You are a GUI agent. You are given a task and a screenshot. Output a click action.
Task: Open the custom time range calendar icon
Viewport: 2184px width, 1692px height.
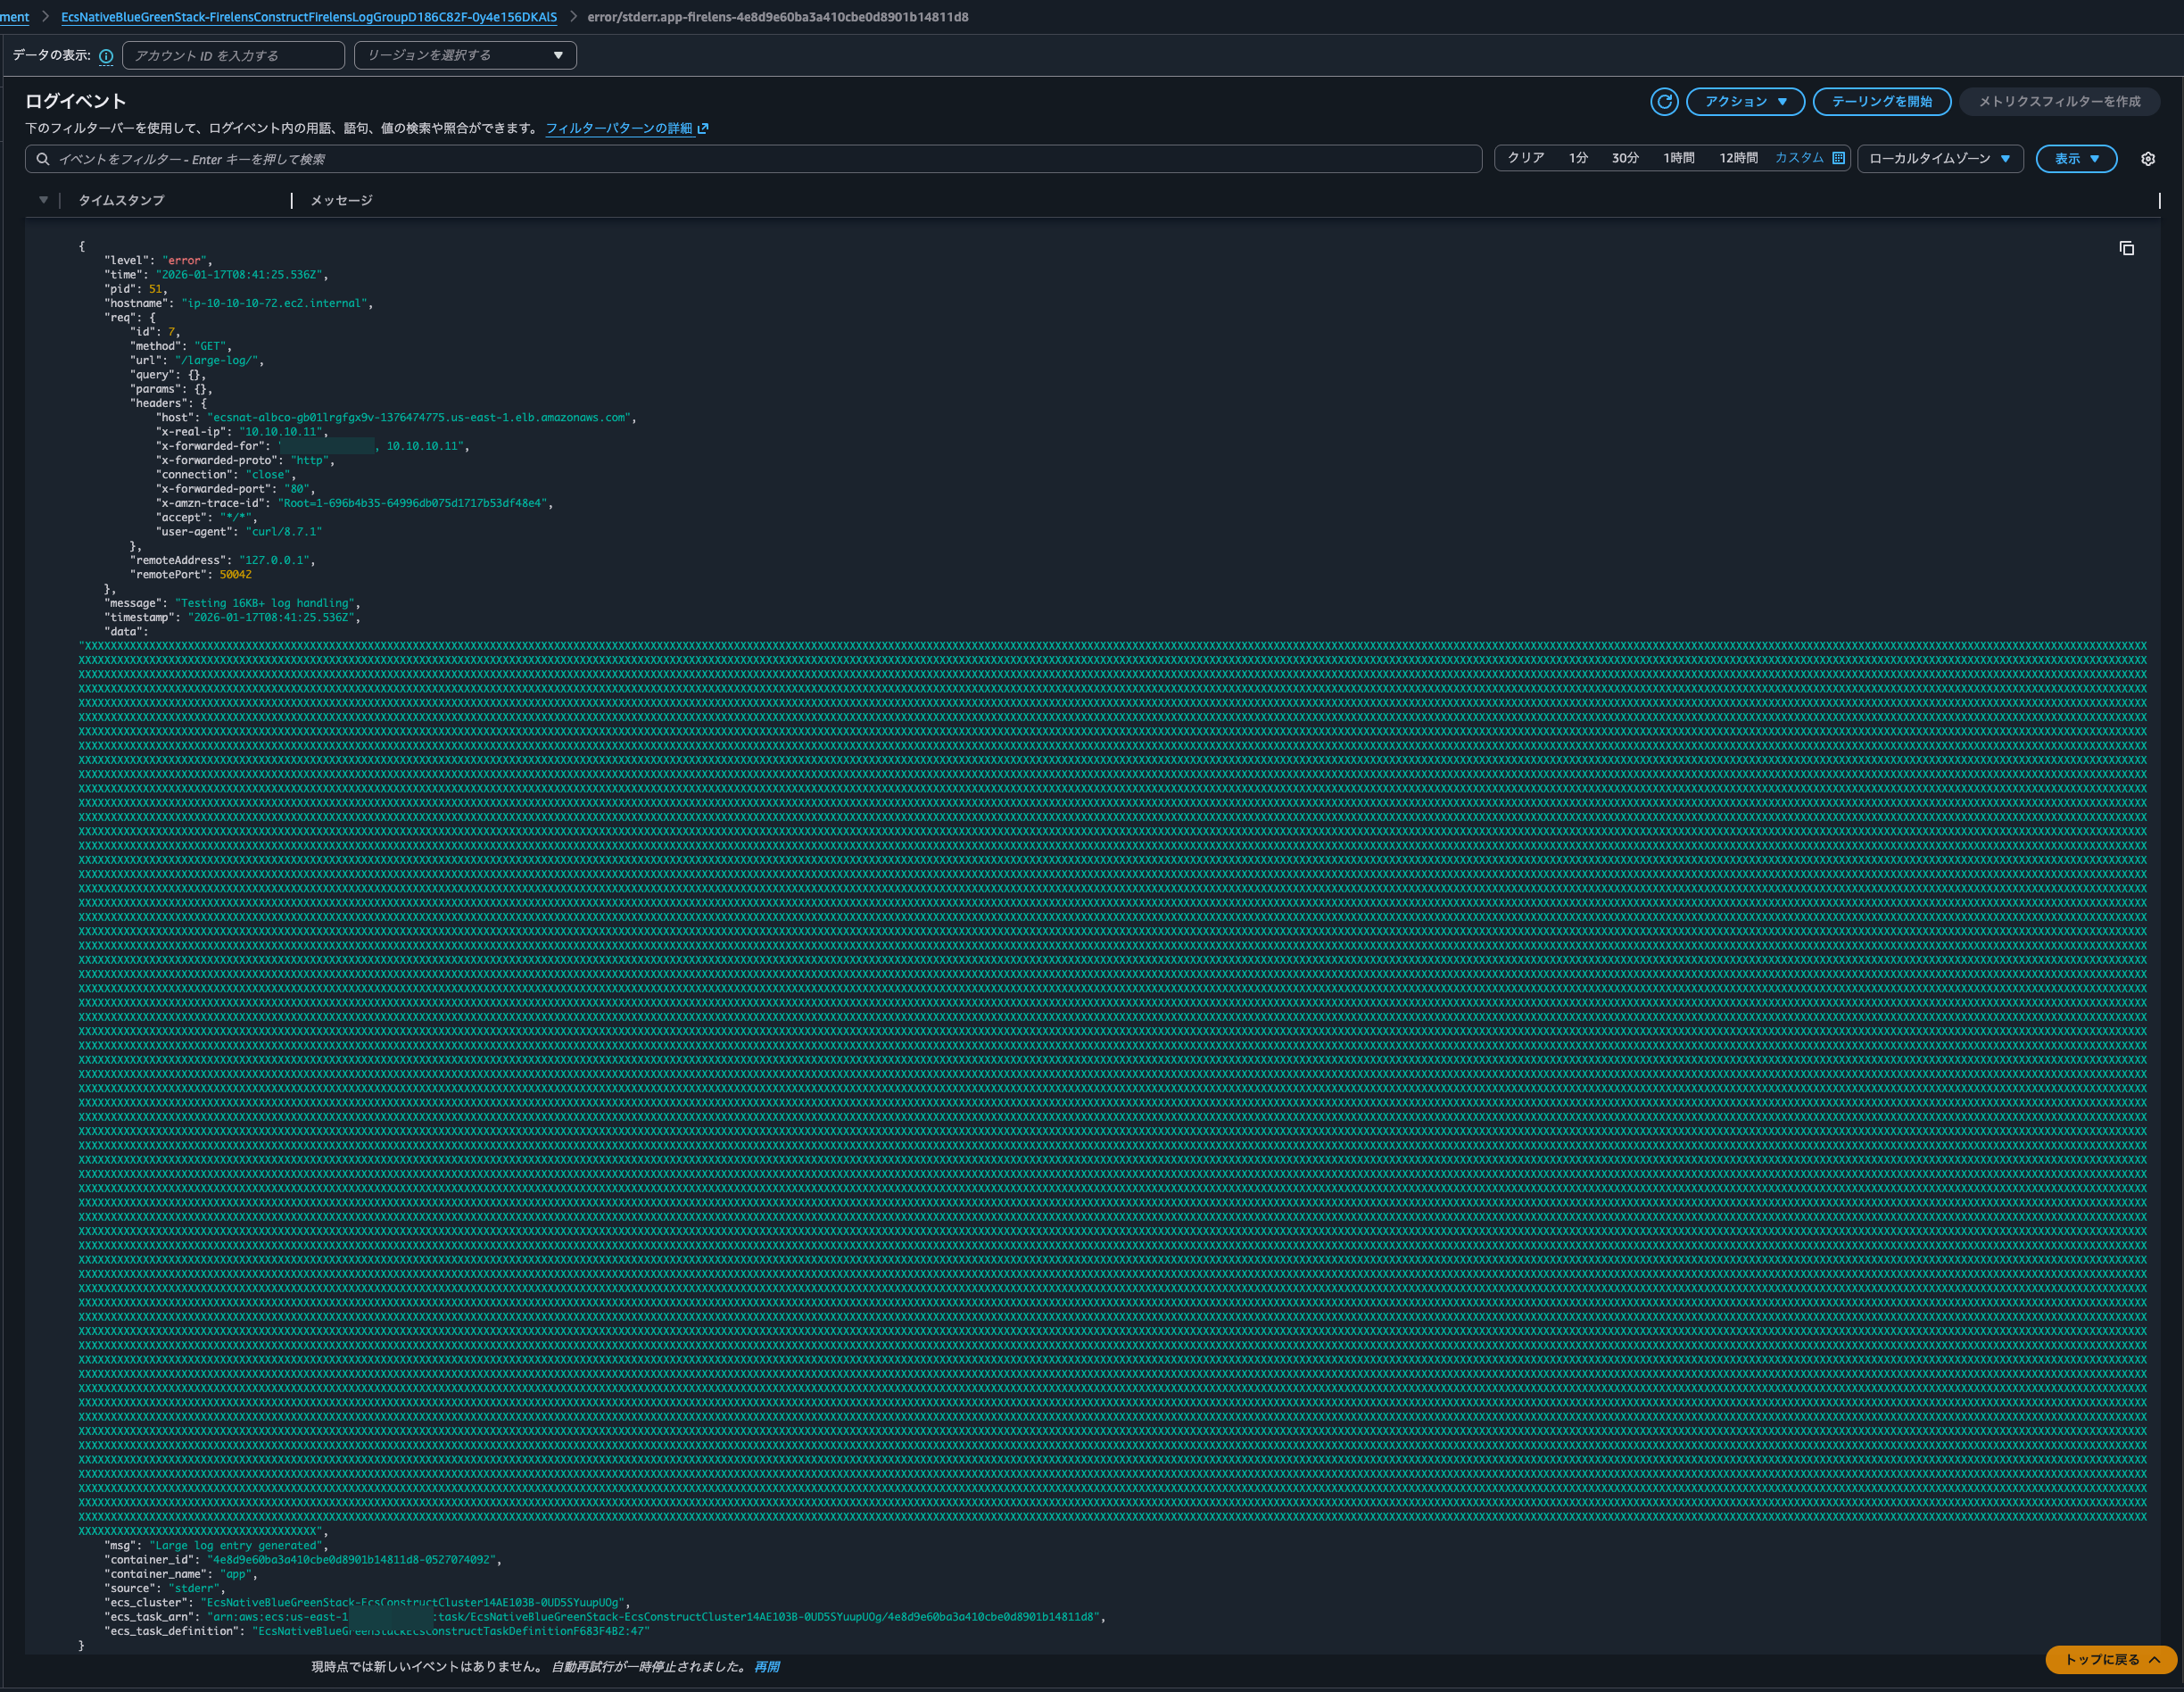coord(1838,158)
